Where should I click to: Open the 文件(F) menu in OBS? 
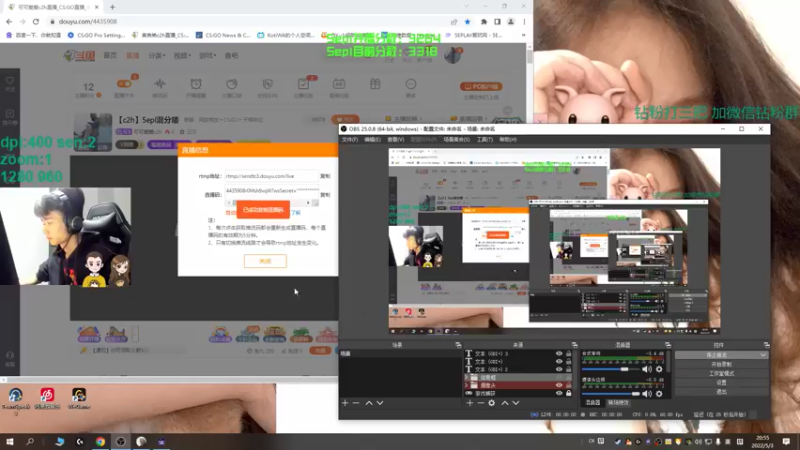(x=349, y=139)
